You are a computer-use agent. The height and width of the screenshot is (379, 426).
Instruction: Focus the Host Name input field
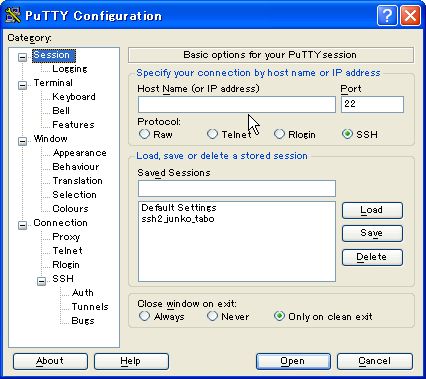click(x=237, y=105)
